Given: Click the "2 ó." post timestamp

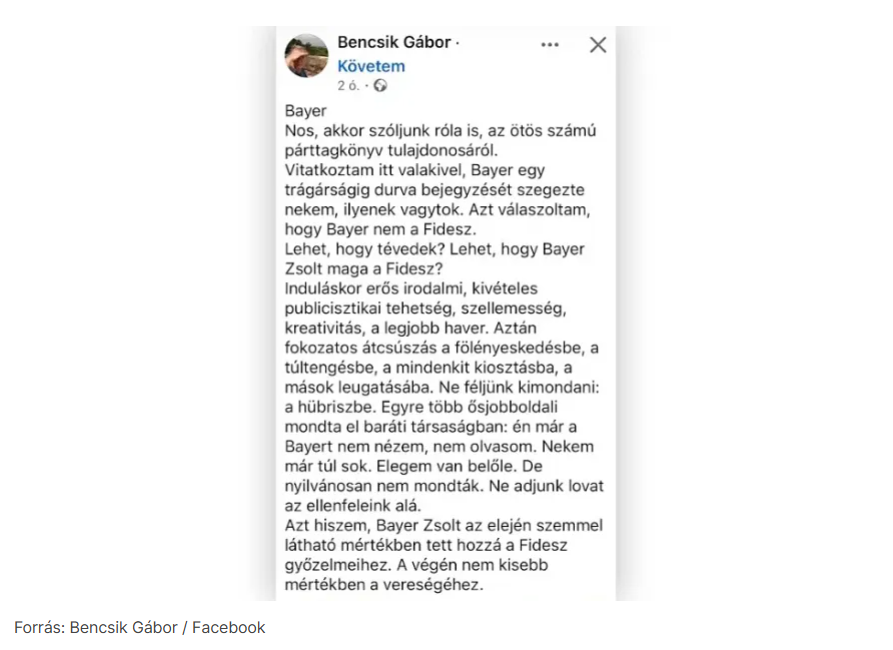Looking at the screenshot, I should (x=348, y=86).
